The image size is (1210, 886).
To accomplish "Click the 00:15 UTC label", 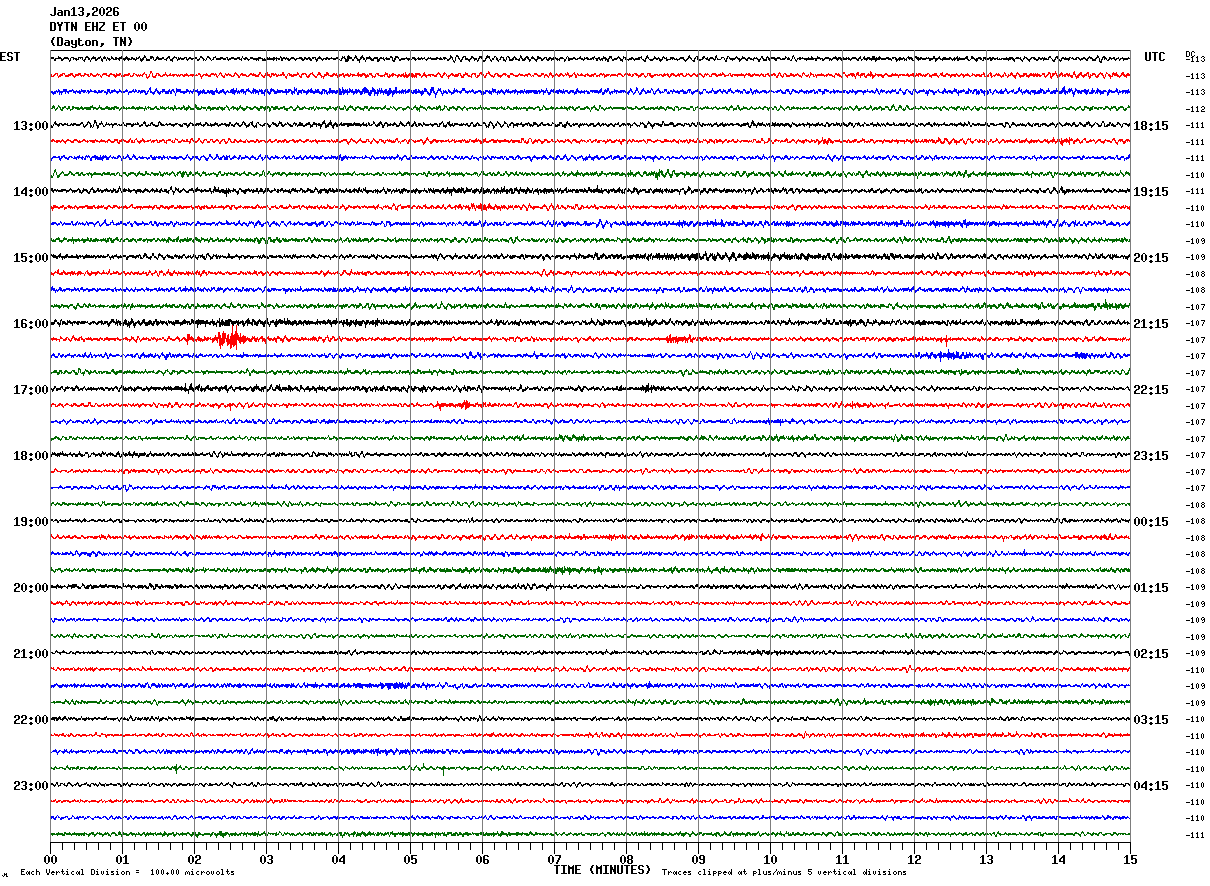I will (x=1151, y=522).
